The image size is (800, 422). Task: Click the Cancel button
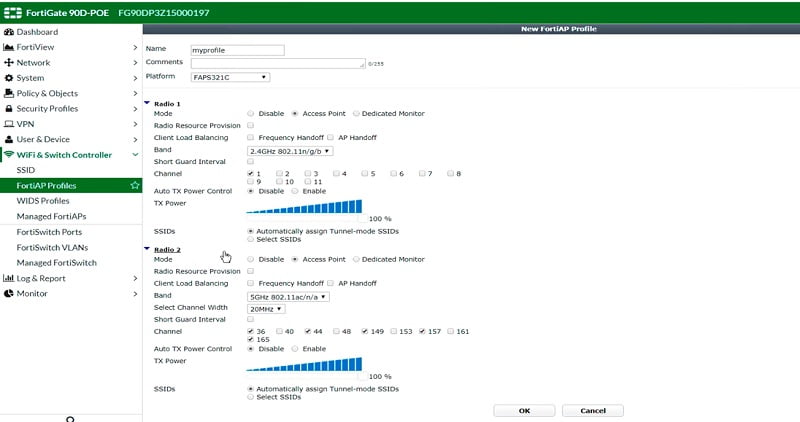pyautogui.click(x=593, y=410)
